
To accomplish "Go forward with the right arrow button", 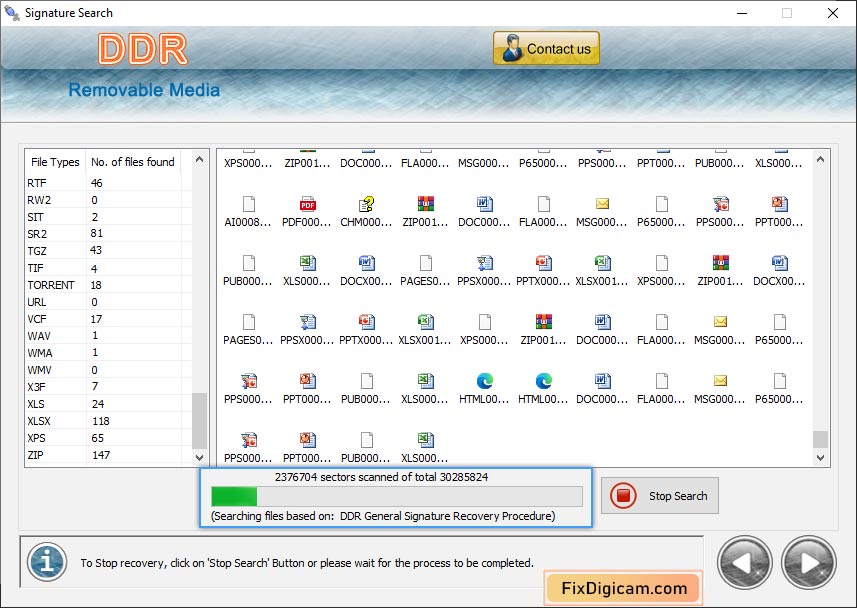I will click(x=808, y=563).
